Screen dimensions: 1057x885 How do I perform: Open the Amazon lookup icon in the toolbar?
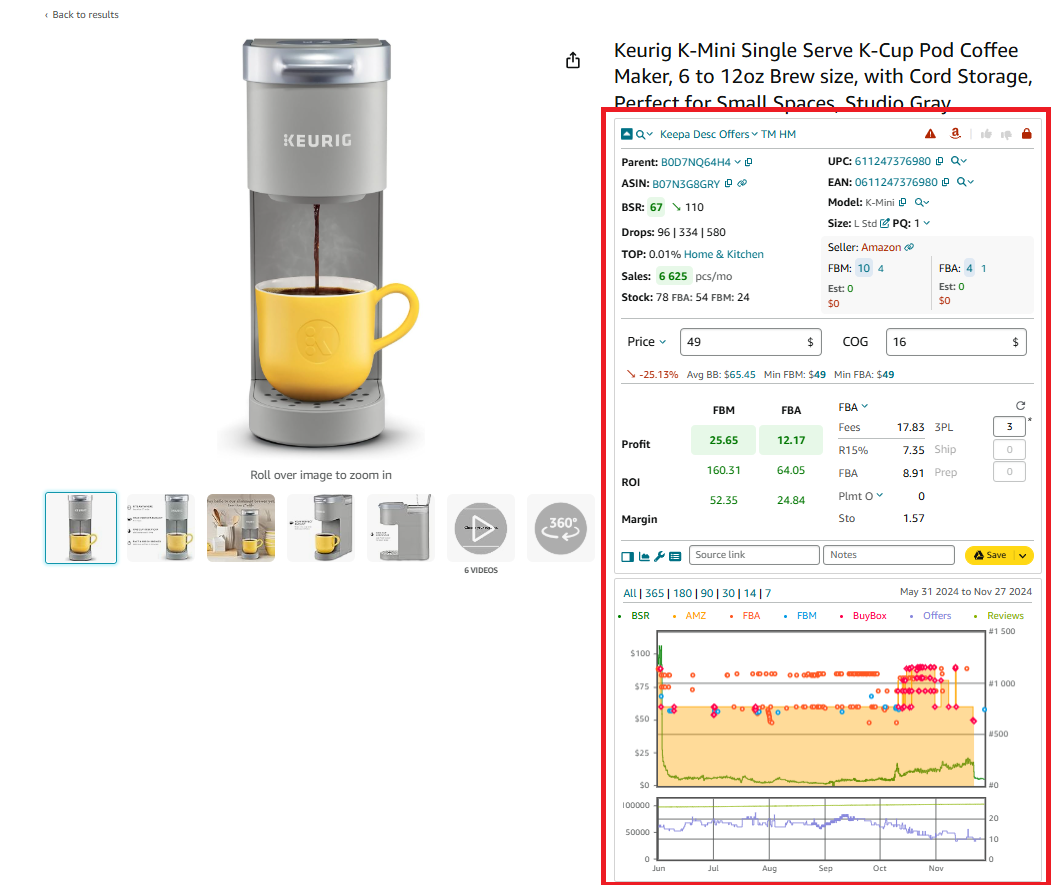coord(956,133)
